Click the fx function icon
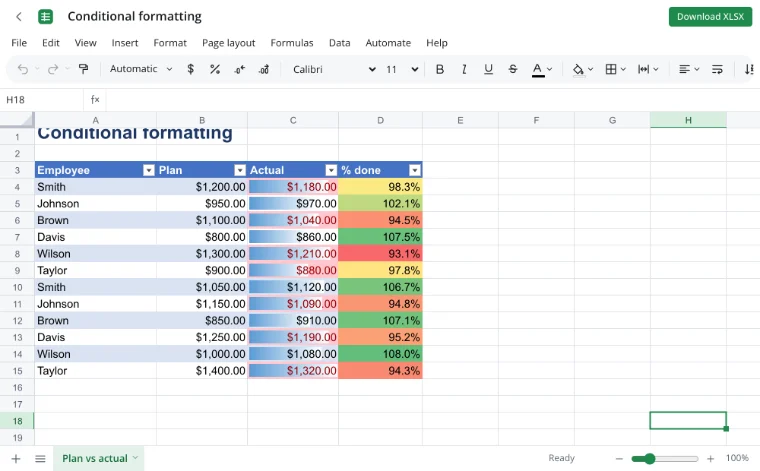 (x=95, y=99)
